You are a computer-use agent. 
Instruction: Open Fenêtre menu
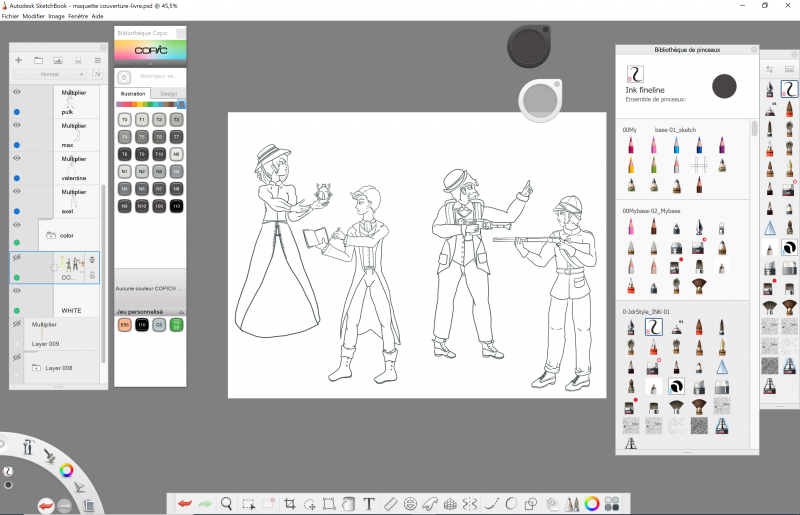tap(78, 16)
